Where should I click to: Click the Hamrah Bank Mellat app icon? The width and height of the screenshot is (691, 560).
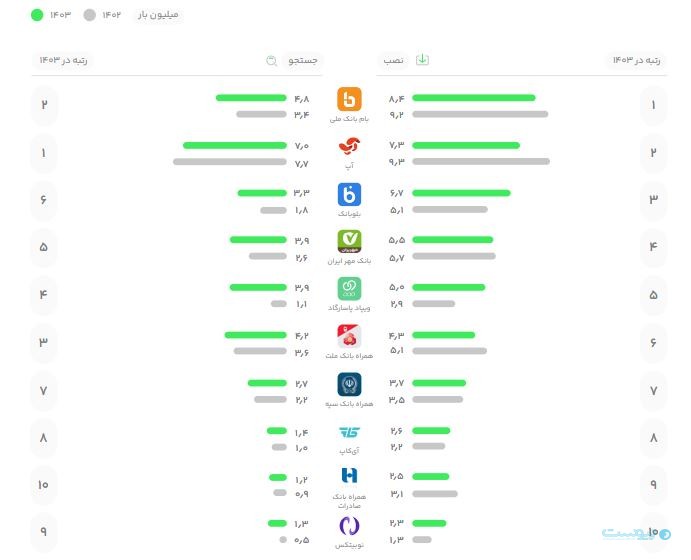[349, 337]
